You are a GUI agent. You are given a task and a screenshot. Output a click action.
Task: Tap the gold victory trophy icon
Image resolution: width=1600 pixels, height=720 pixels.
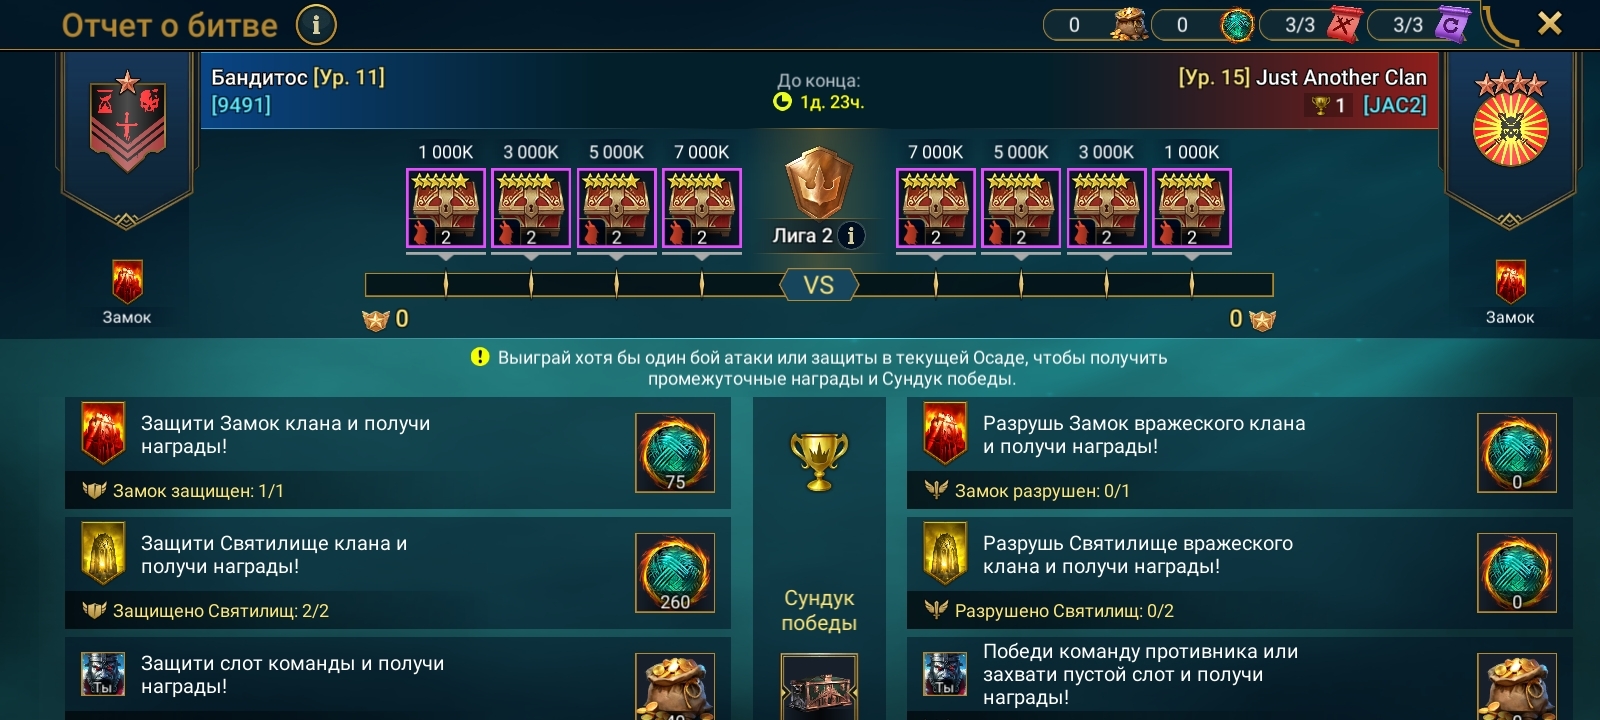pyautogui.click(x=819, y=460)
